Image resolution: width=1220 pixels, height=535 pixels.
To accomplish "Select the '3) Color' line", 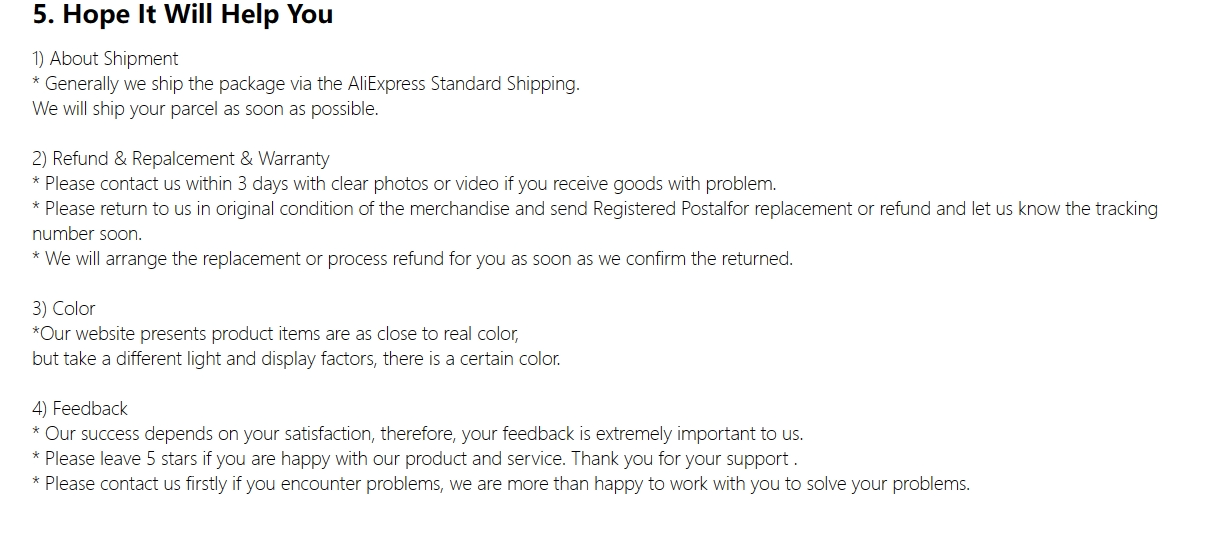I will tap(64, 309).
